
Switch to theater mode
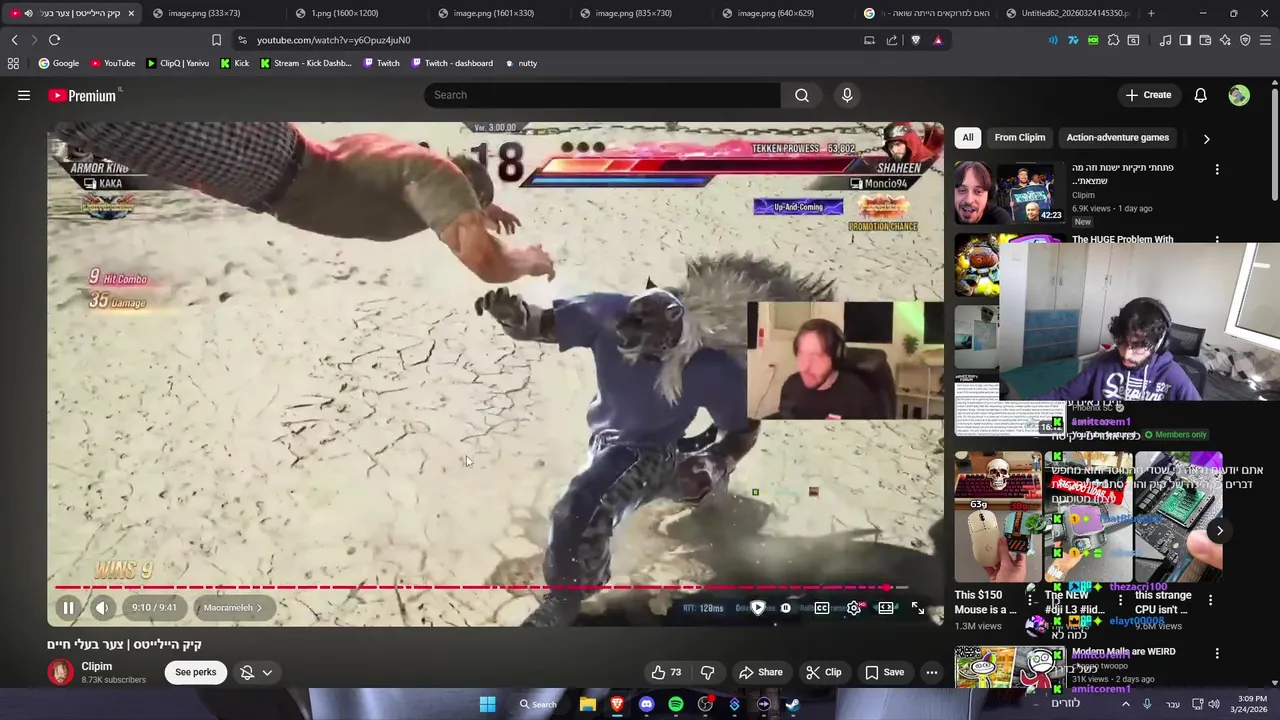point(886,608)
